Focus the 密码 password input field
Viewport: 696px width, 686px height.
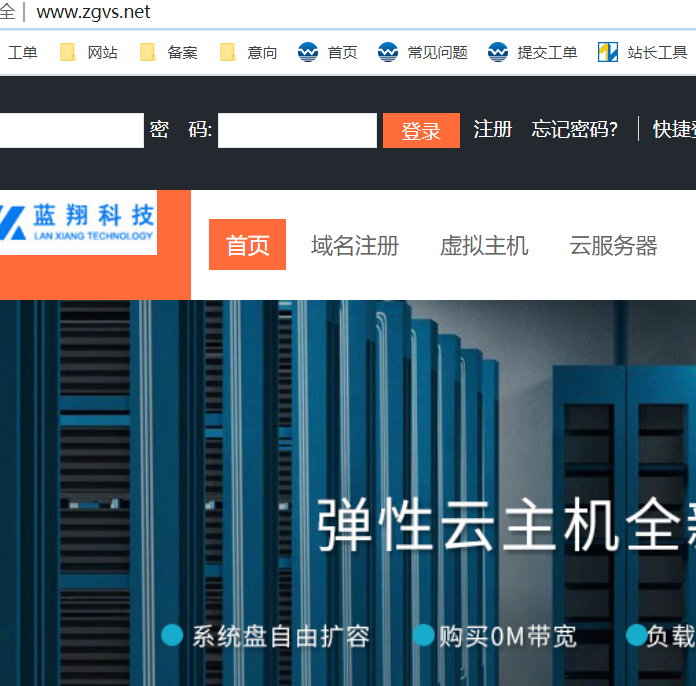tap(297, 131)
